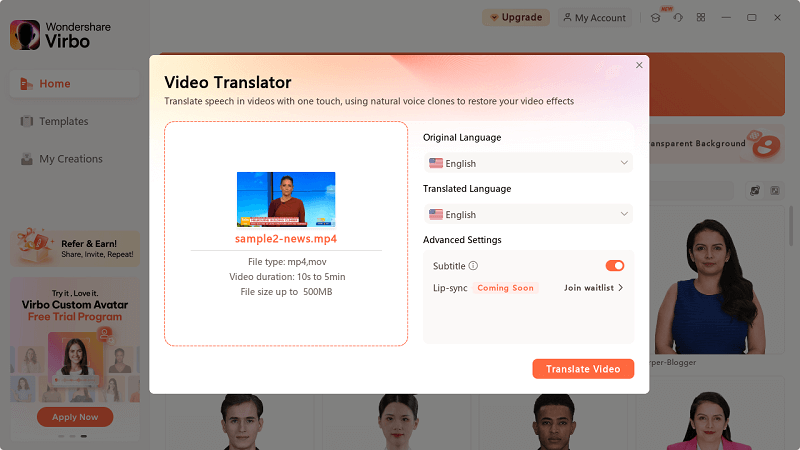Maximize the Virbo window
The height and width of the screenshot is (450, 800).
(752, 17)
